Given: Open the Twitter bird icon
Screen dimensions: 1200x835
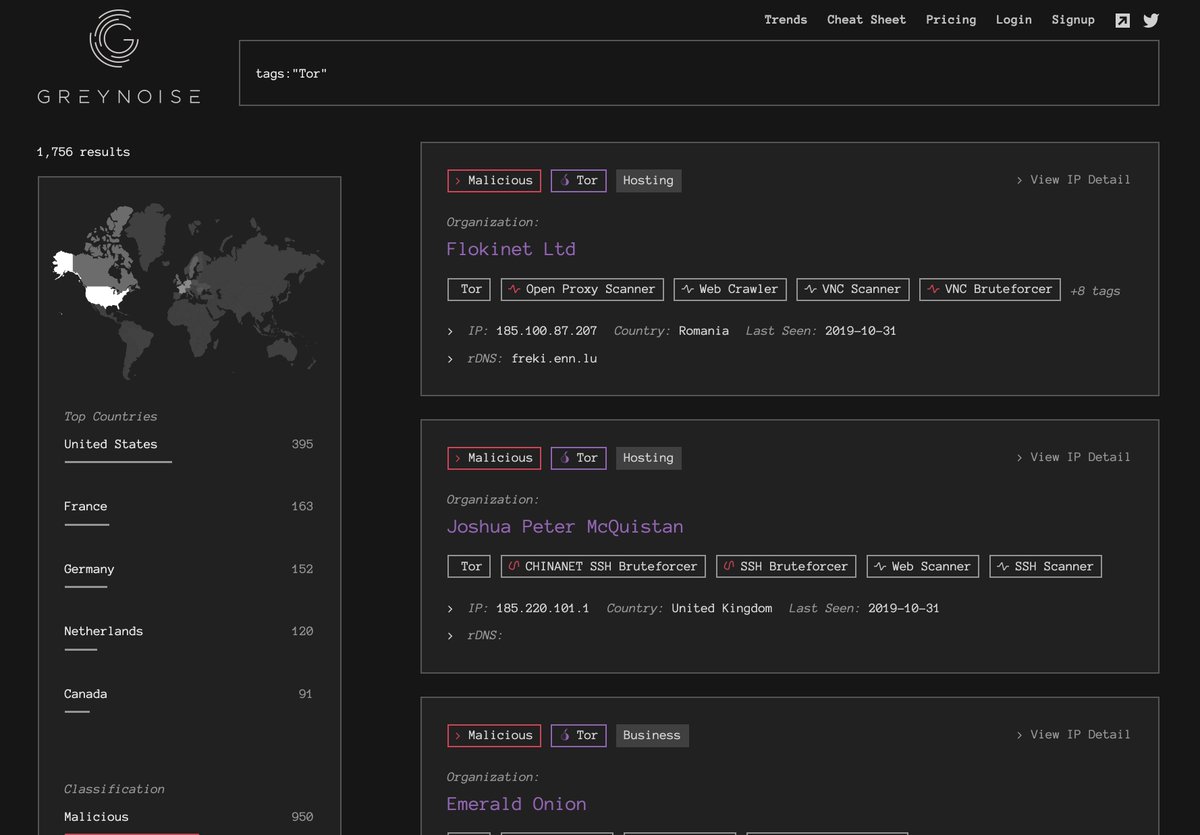Looking at the screenshot, I should 1151,20.
